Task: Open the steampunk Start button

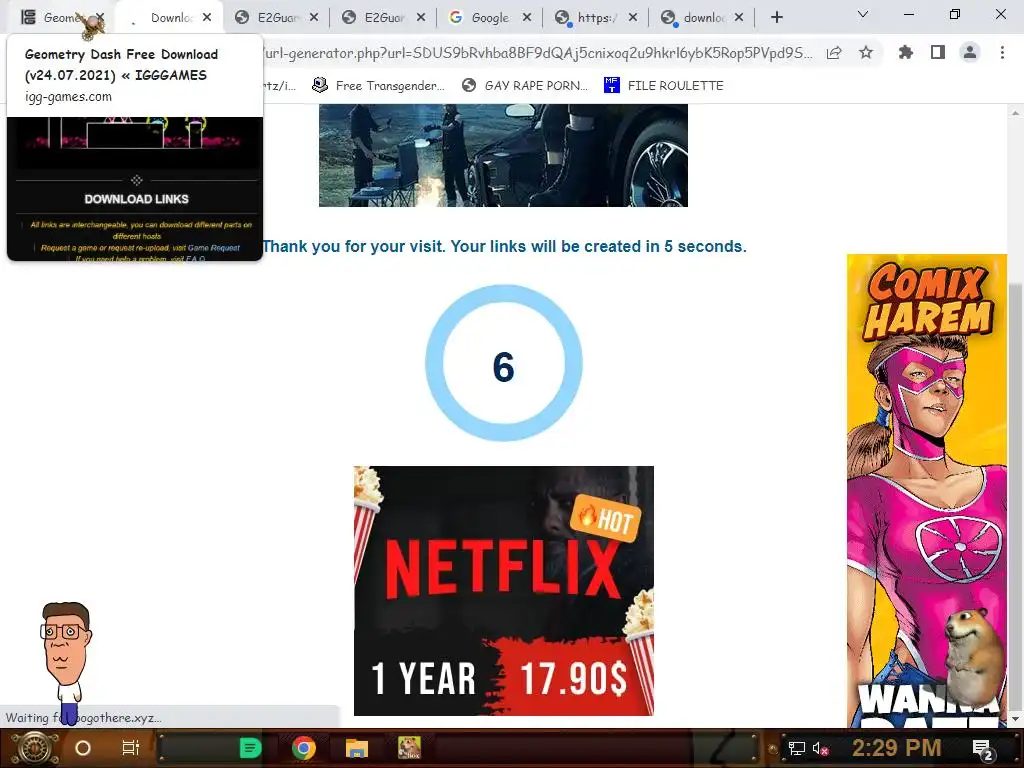Action: point(35,748)
